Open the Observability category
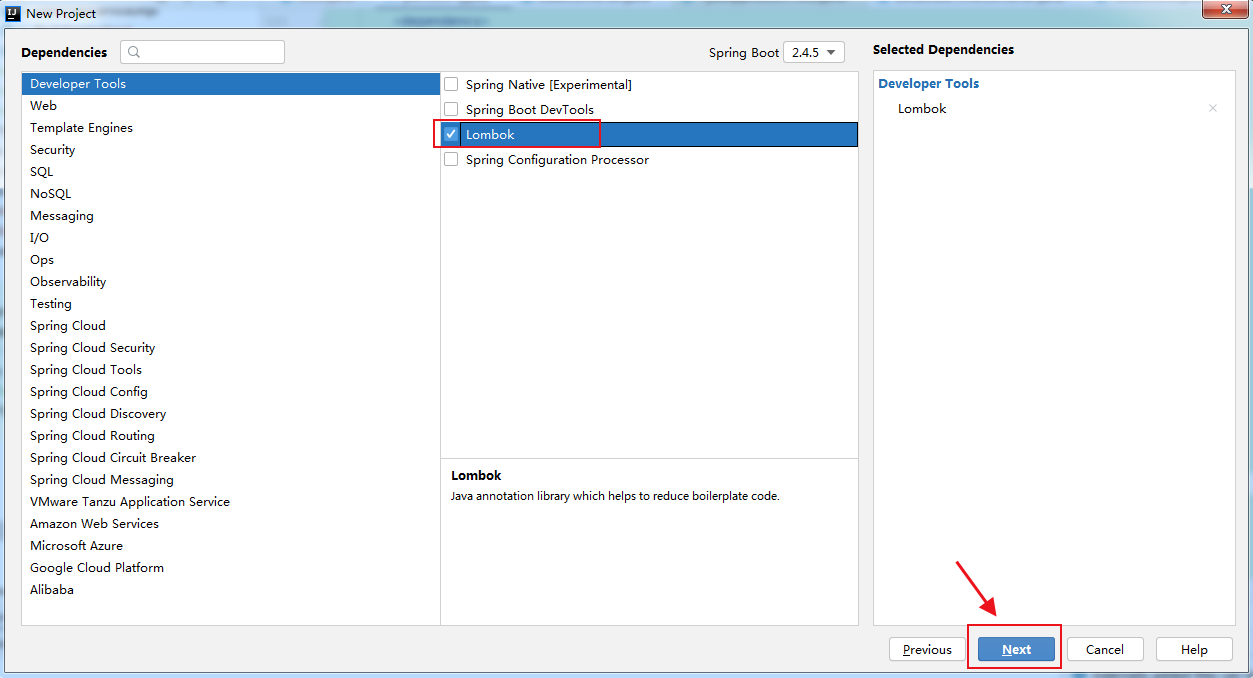This screenshot has height=678, width=1253. click(x=231, y=282)
